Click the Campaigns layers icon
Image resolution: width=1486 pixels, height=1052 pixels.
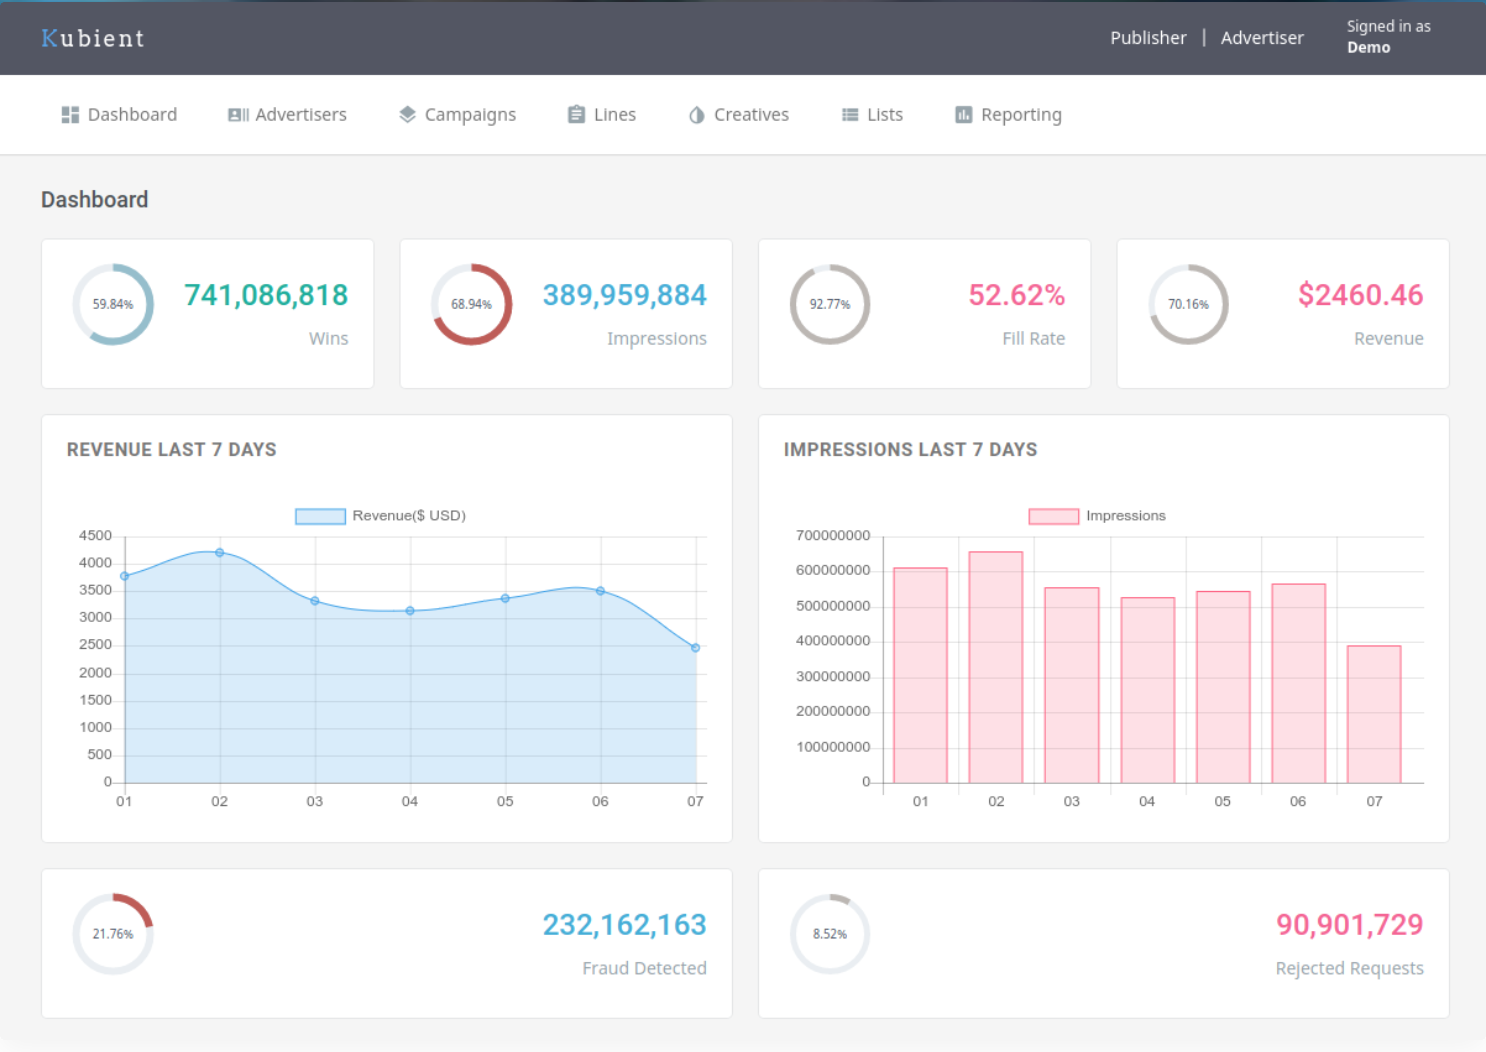407,115
